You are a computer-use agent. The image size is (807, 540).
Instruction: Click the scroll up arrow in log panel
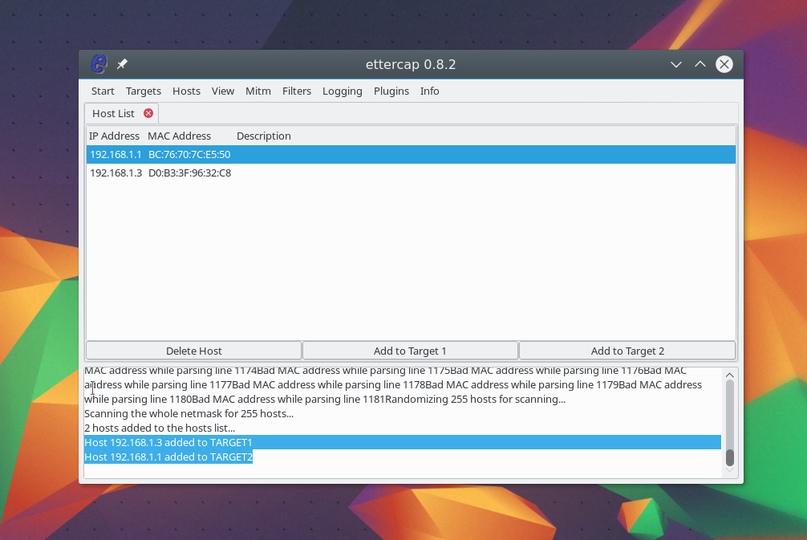click(x=729, y=375)
